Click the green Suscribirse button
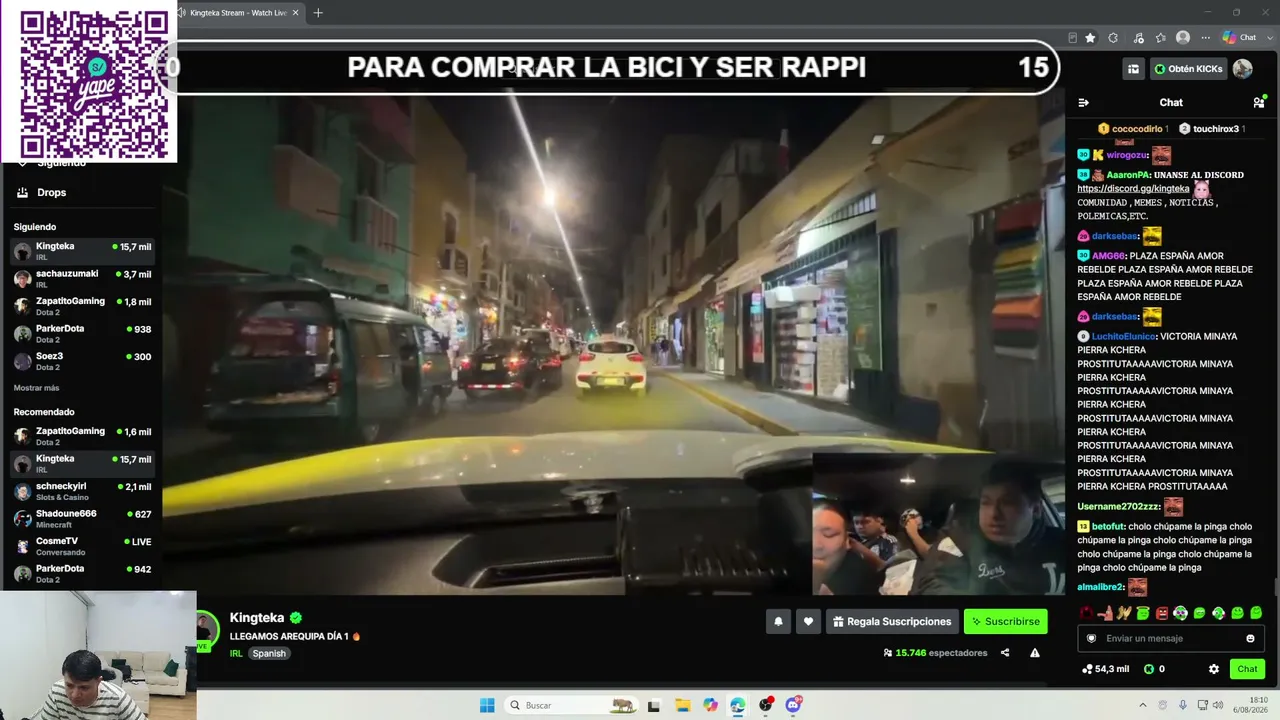The width and height of the screenshot is (1280, 720). (1005, 621)
